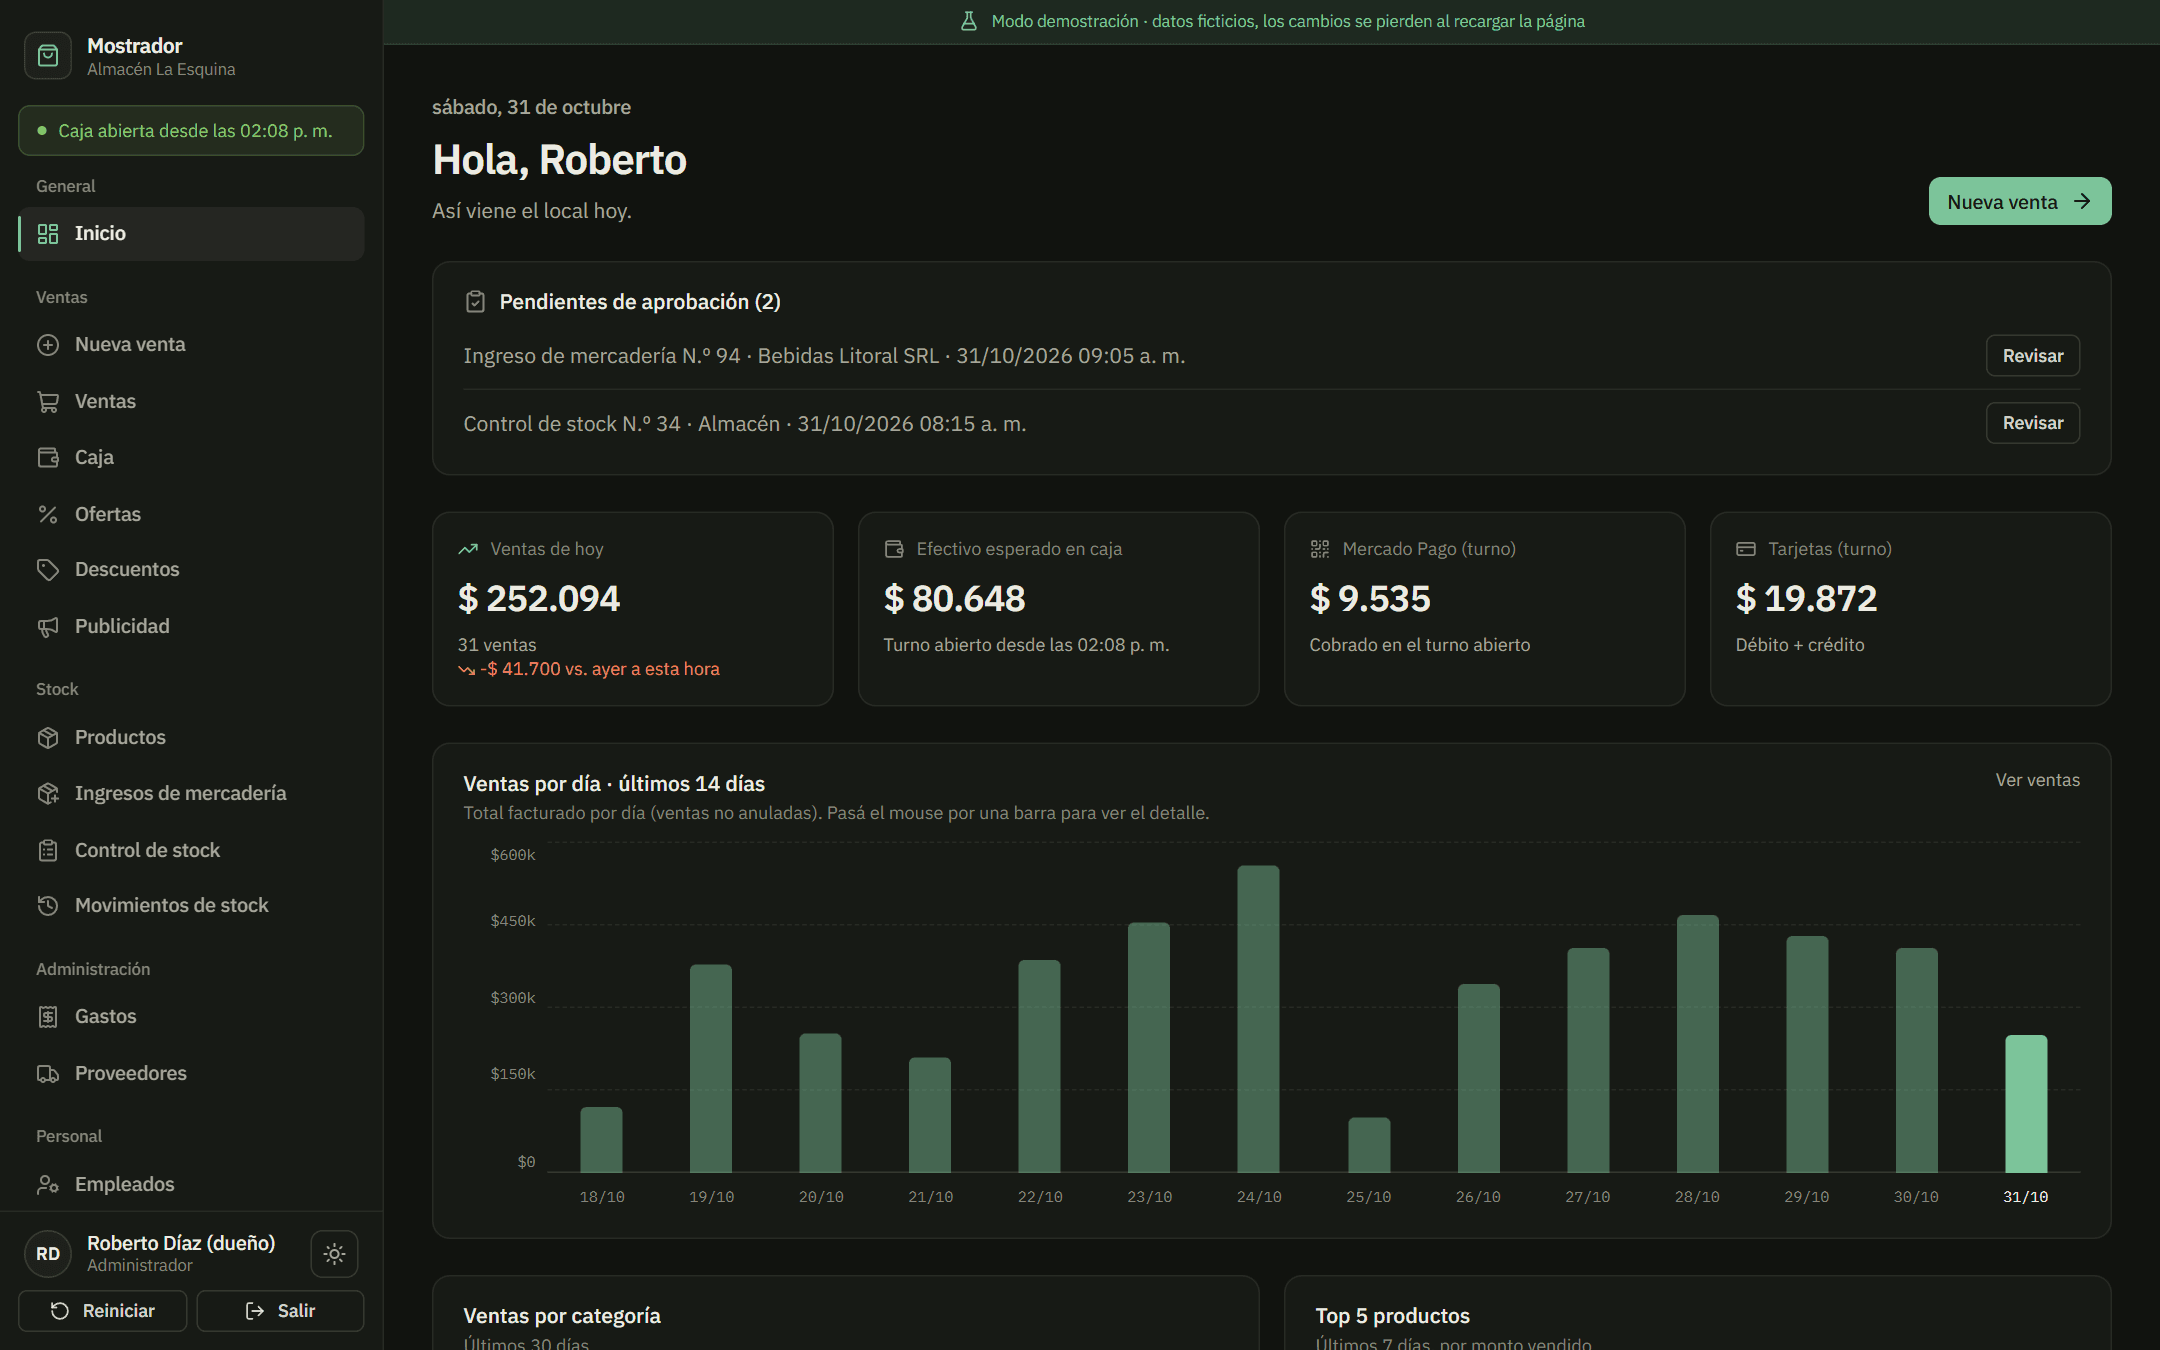The image size is (2160, 1350).
Task: Click the package icon for Ingresos de mercadería
Action: pos(48,794)
